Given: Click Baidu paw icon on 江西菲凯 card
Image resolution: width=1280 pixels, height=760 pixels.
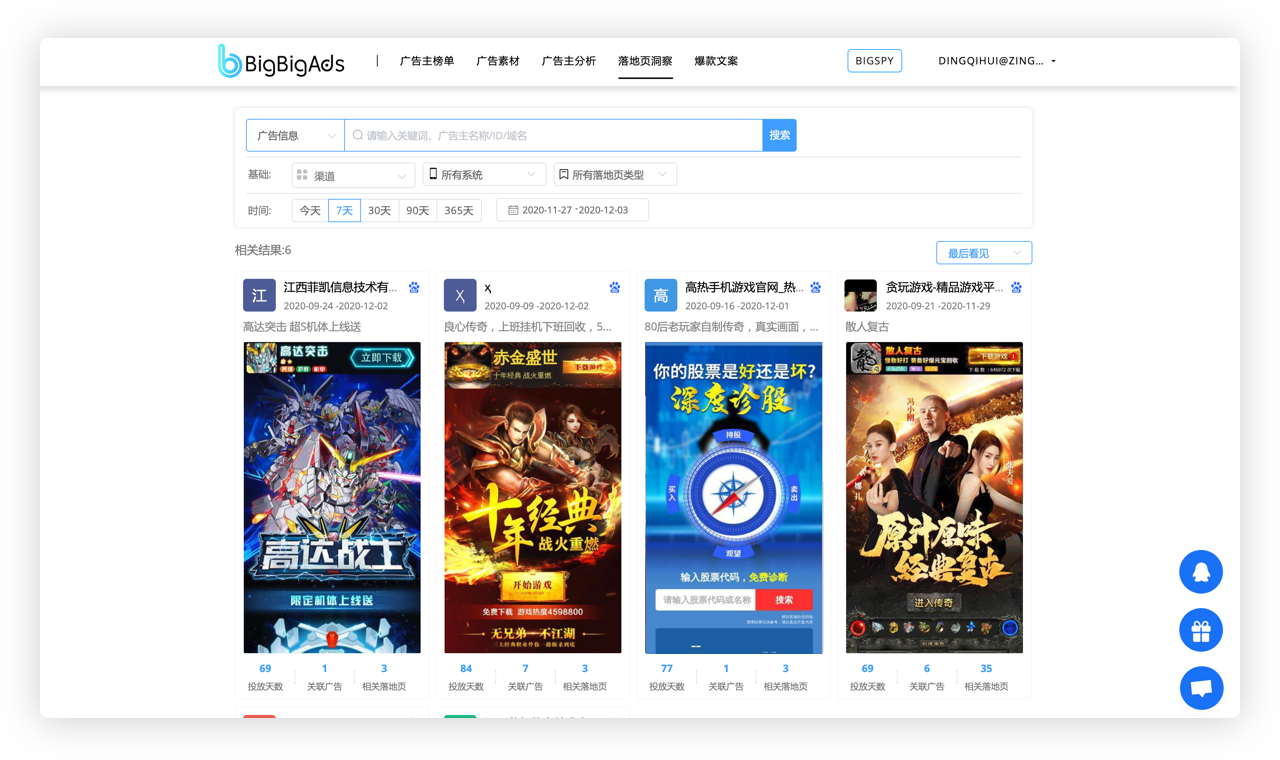Looking at the screenshot, I should [x=414, y=287].
